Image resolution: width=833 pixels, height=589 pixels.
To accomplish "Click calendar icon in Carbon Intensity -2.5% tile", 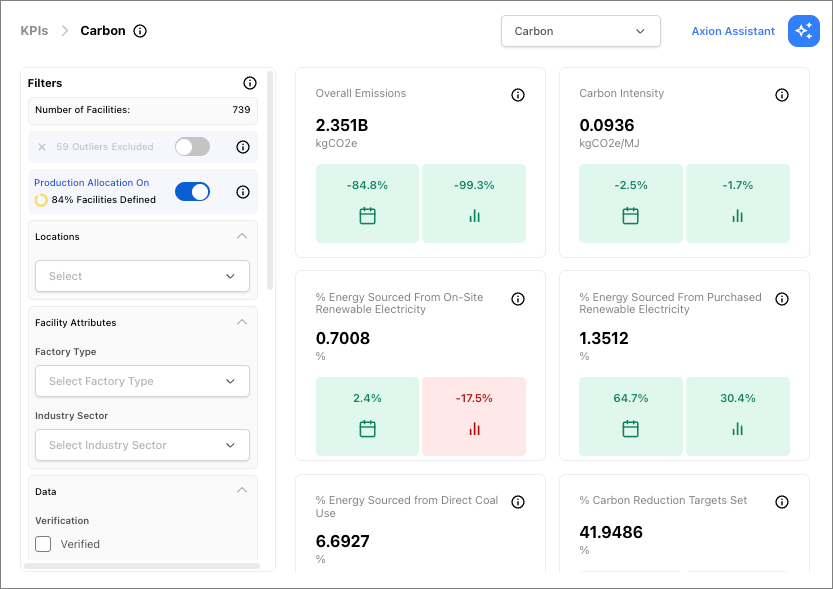I will click(631, 216).
